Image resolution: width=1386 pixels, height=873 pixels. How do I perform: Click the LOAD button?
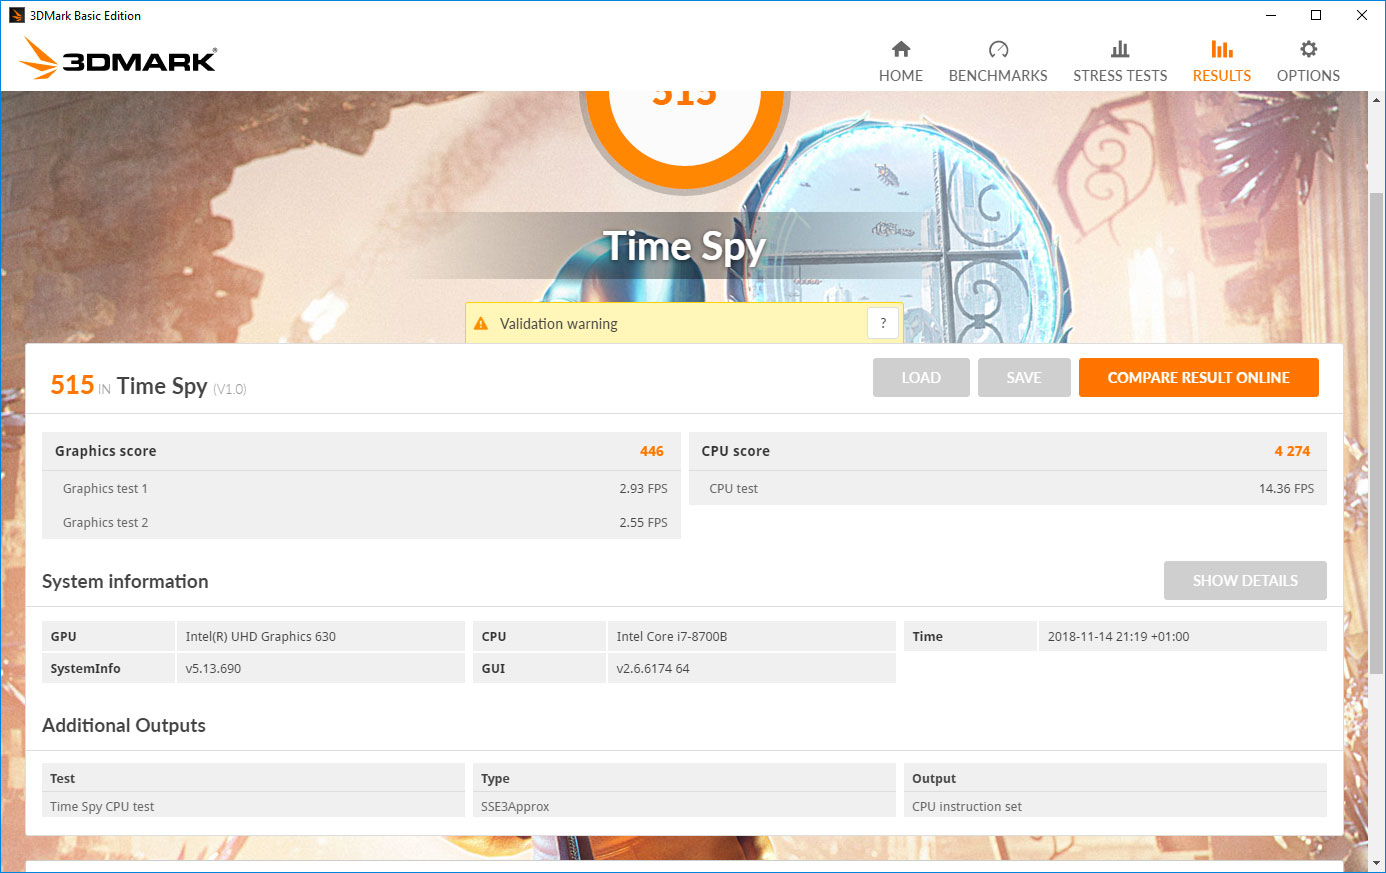921,378
